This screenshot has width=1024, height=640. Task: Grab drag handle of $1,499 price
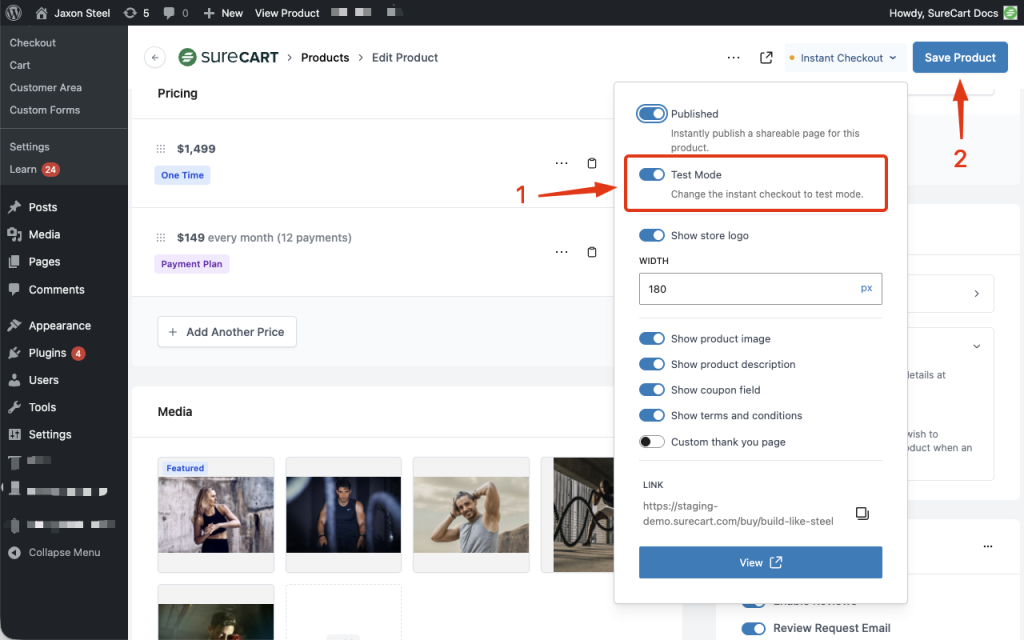coord(161,149)
